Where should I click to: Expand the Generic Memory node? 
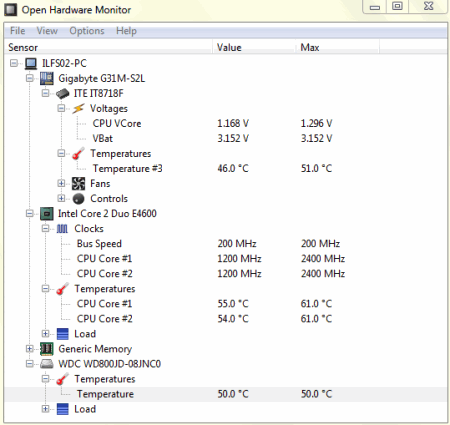[30, 349]
